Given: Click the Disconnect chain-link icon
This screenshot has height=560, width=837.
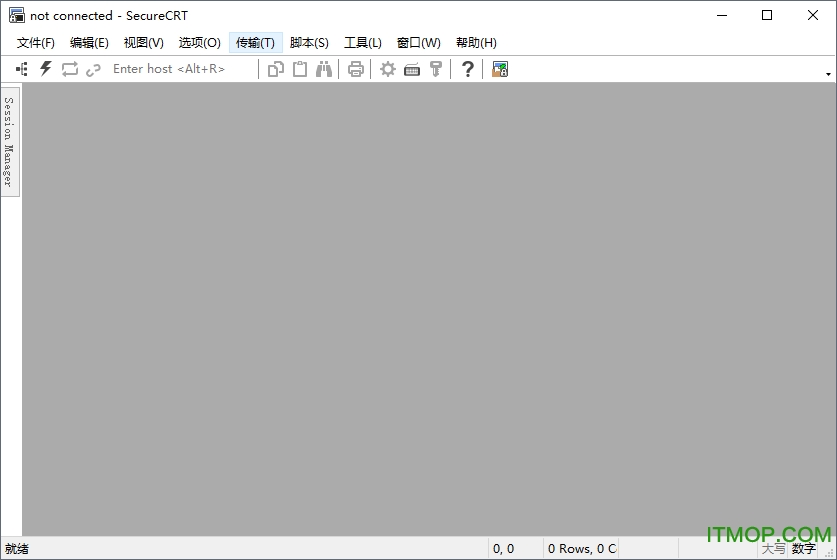Looking at the screenshot, I should pos(93,69).
